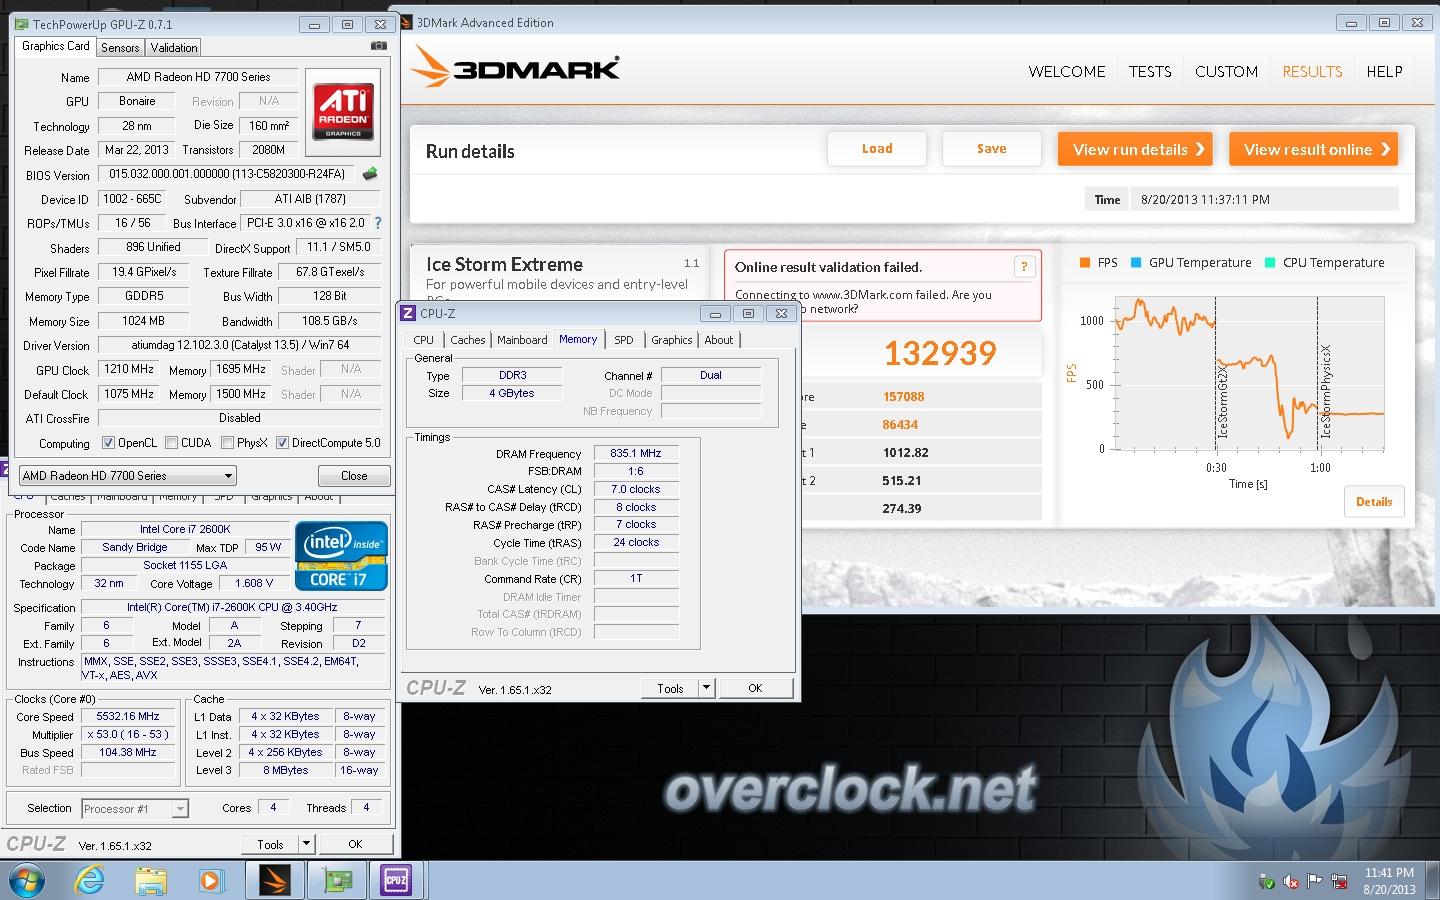1440x900 pixels.
Task: Open Tools dropdown arrow in CPU-Z CPU window
Action: click(x=305, y=844)
